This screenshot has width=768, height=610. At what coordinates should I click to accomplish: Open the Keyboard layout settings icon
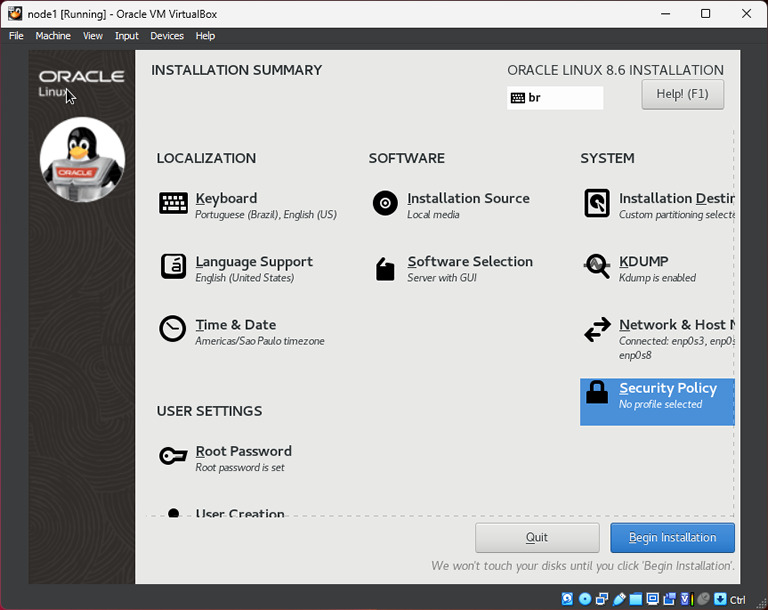173,203
